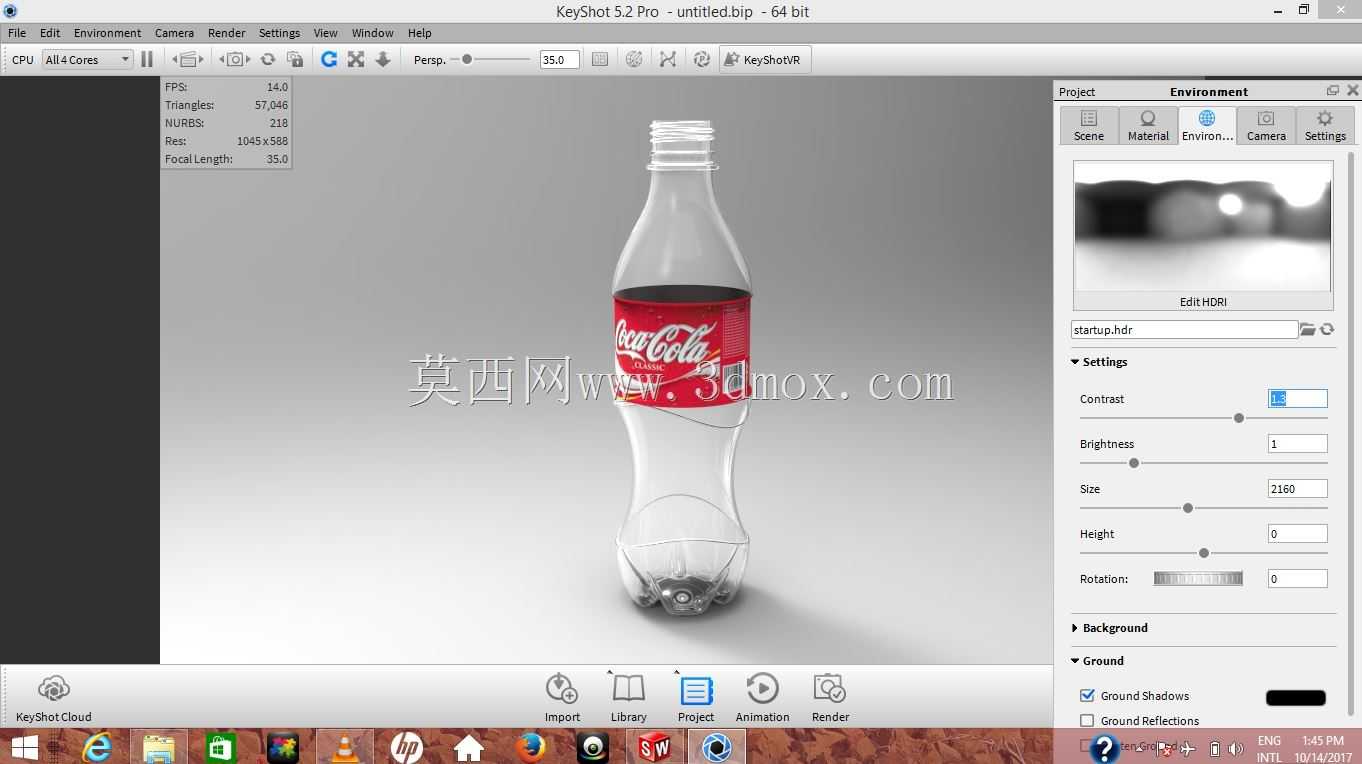The width and height of the screenshot is (1362, 764).
Task: Open KeyShot Cloud
Action: tap(54, 698)
